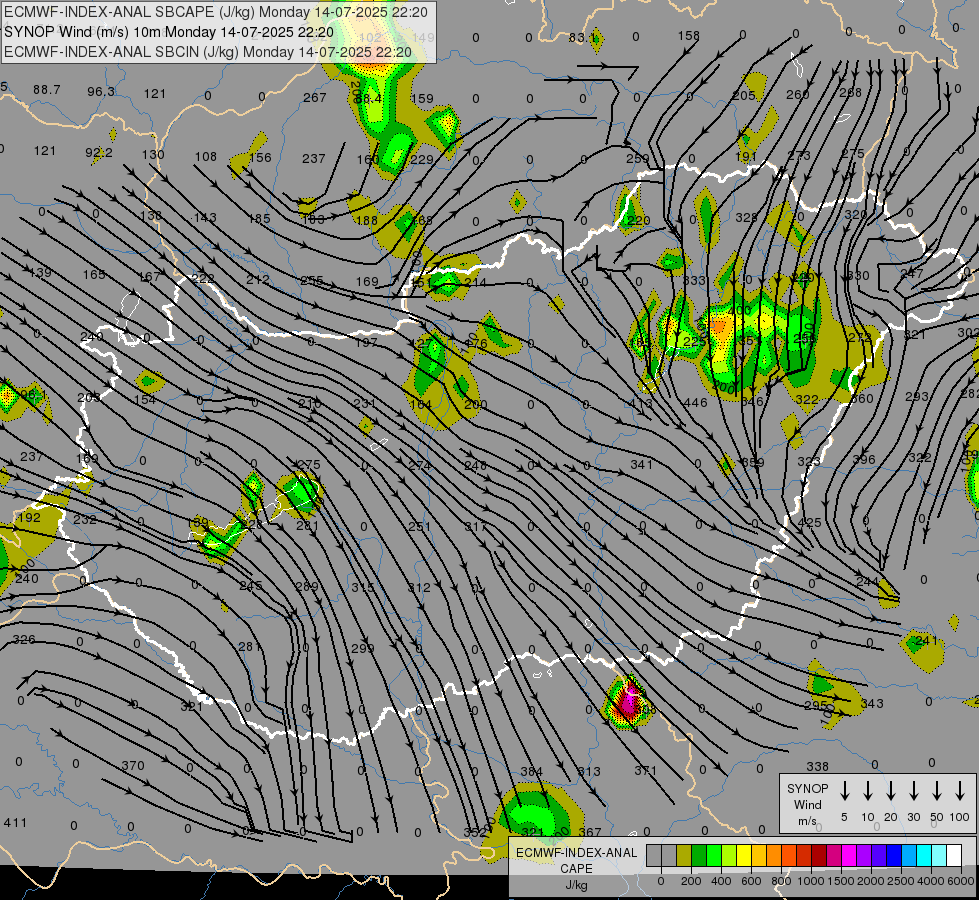Click the map value 338
Image resolution: width=979 pixels, height=900 pixels.
(817, 766)
